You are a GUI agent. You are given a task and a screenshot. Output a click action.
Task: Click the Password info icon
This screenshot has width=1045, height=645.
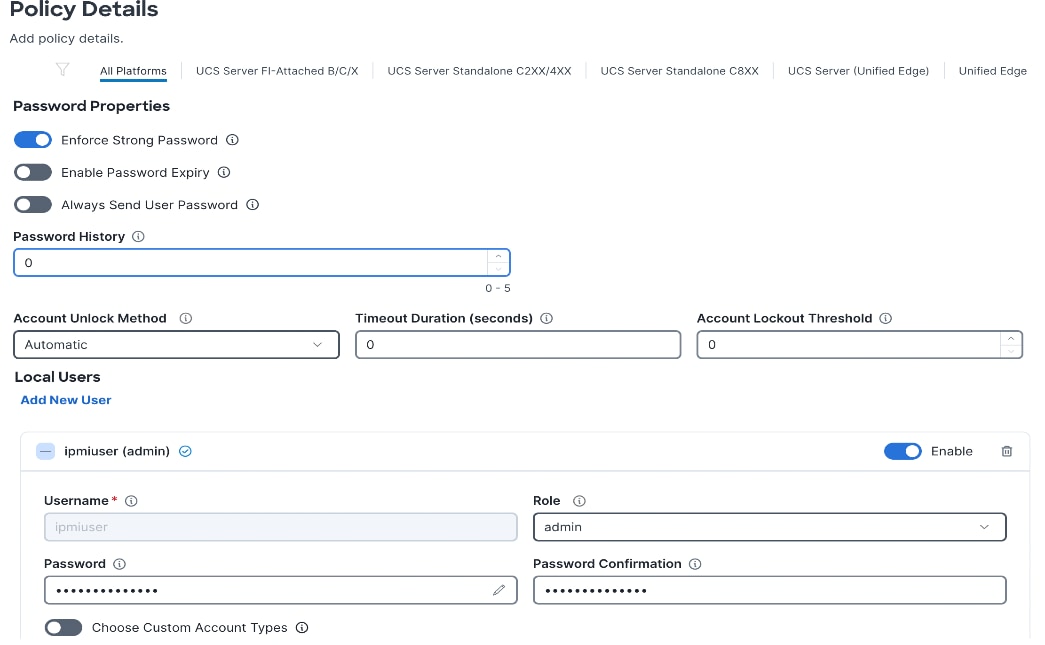119,564
